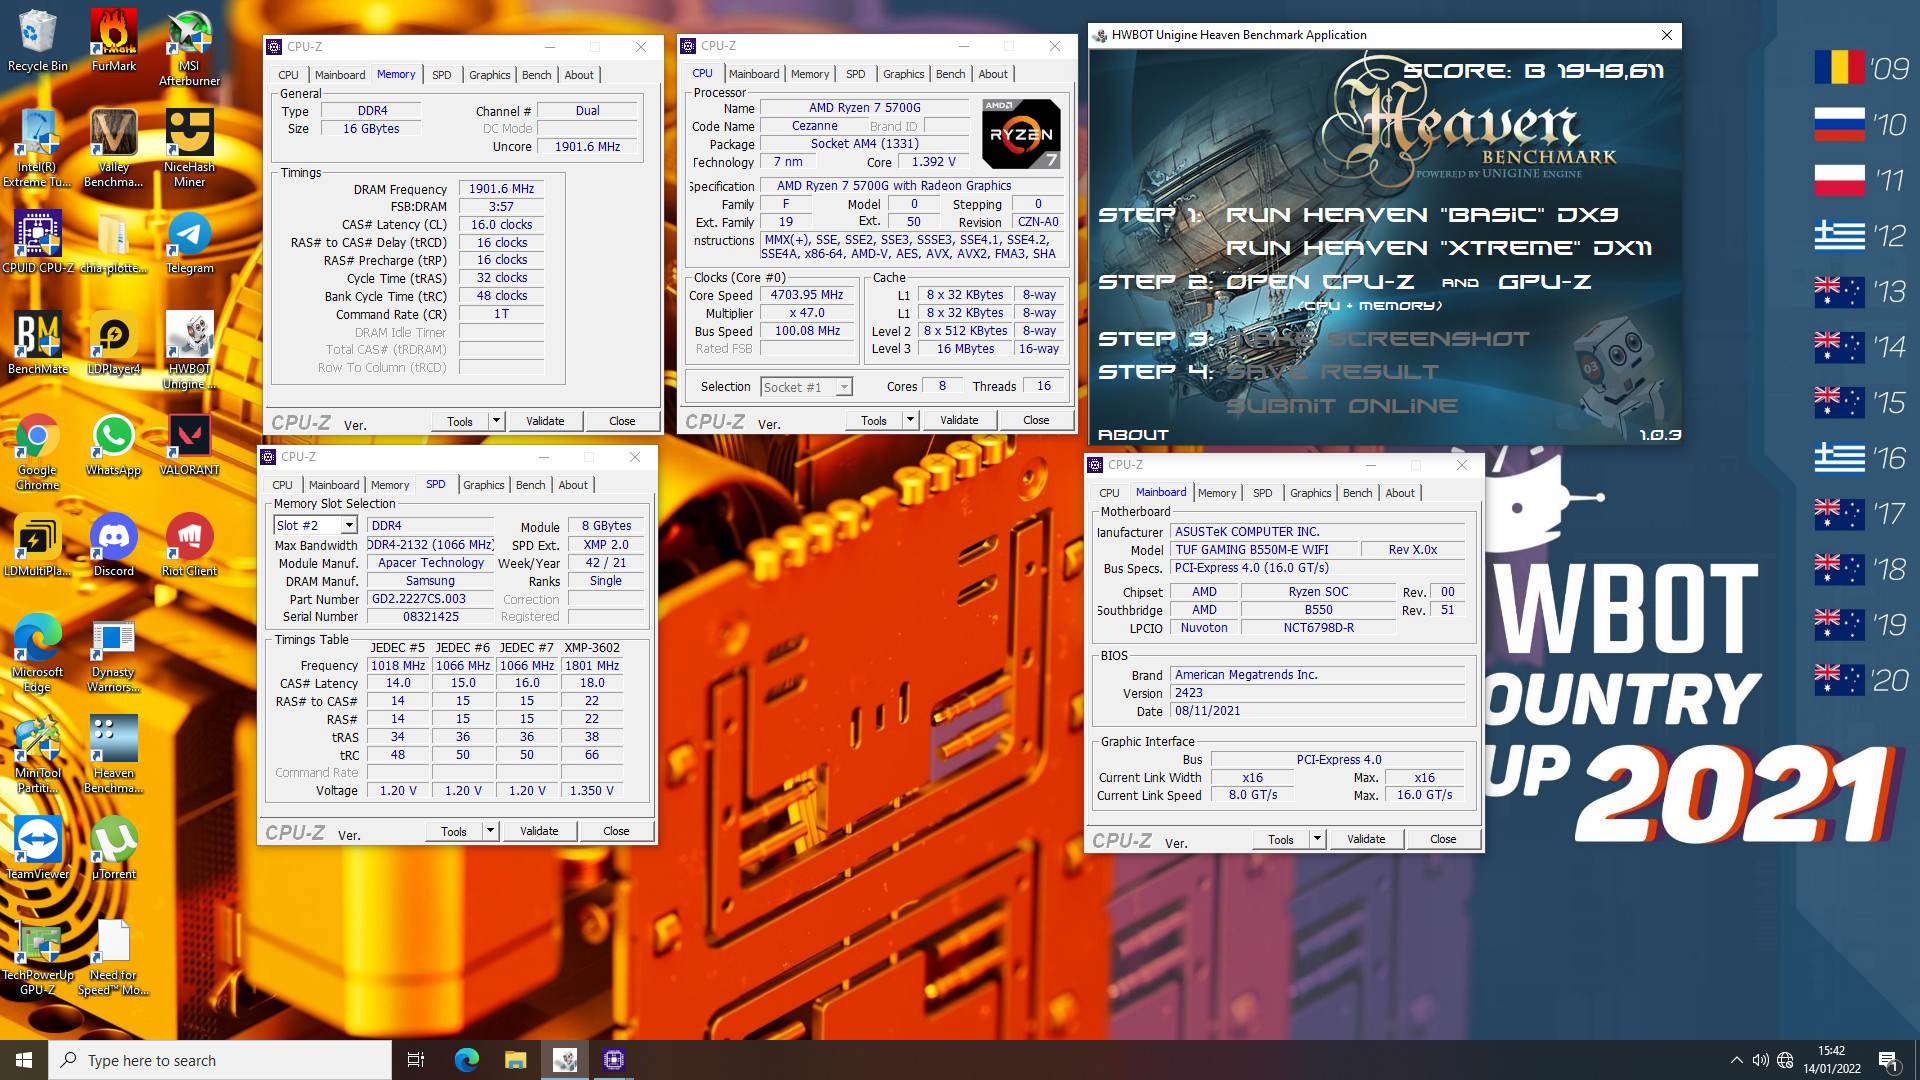Launch FurMark from the desktop
This screenshot has width=1920, height=1080.
(113, 41)
